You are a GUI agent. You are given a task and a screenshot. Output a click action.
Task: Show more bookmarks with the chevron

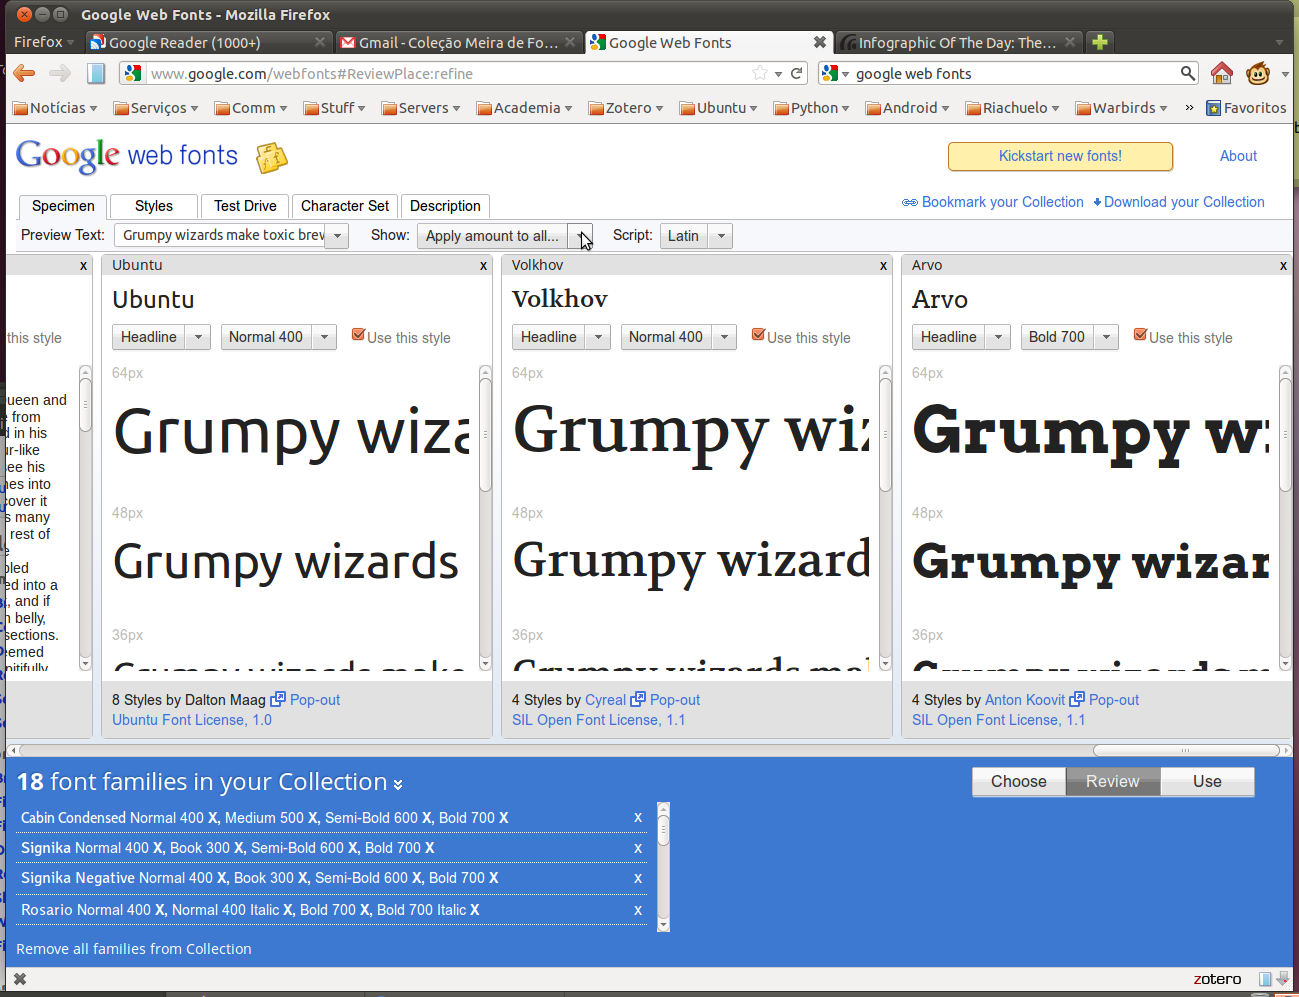coord(1189,108)
